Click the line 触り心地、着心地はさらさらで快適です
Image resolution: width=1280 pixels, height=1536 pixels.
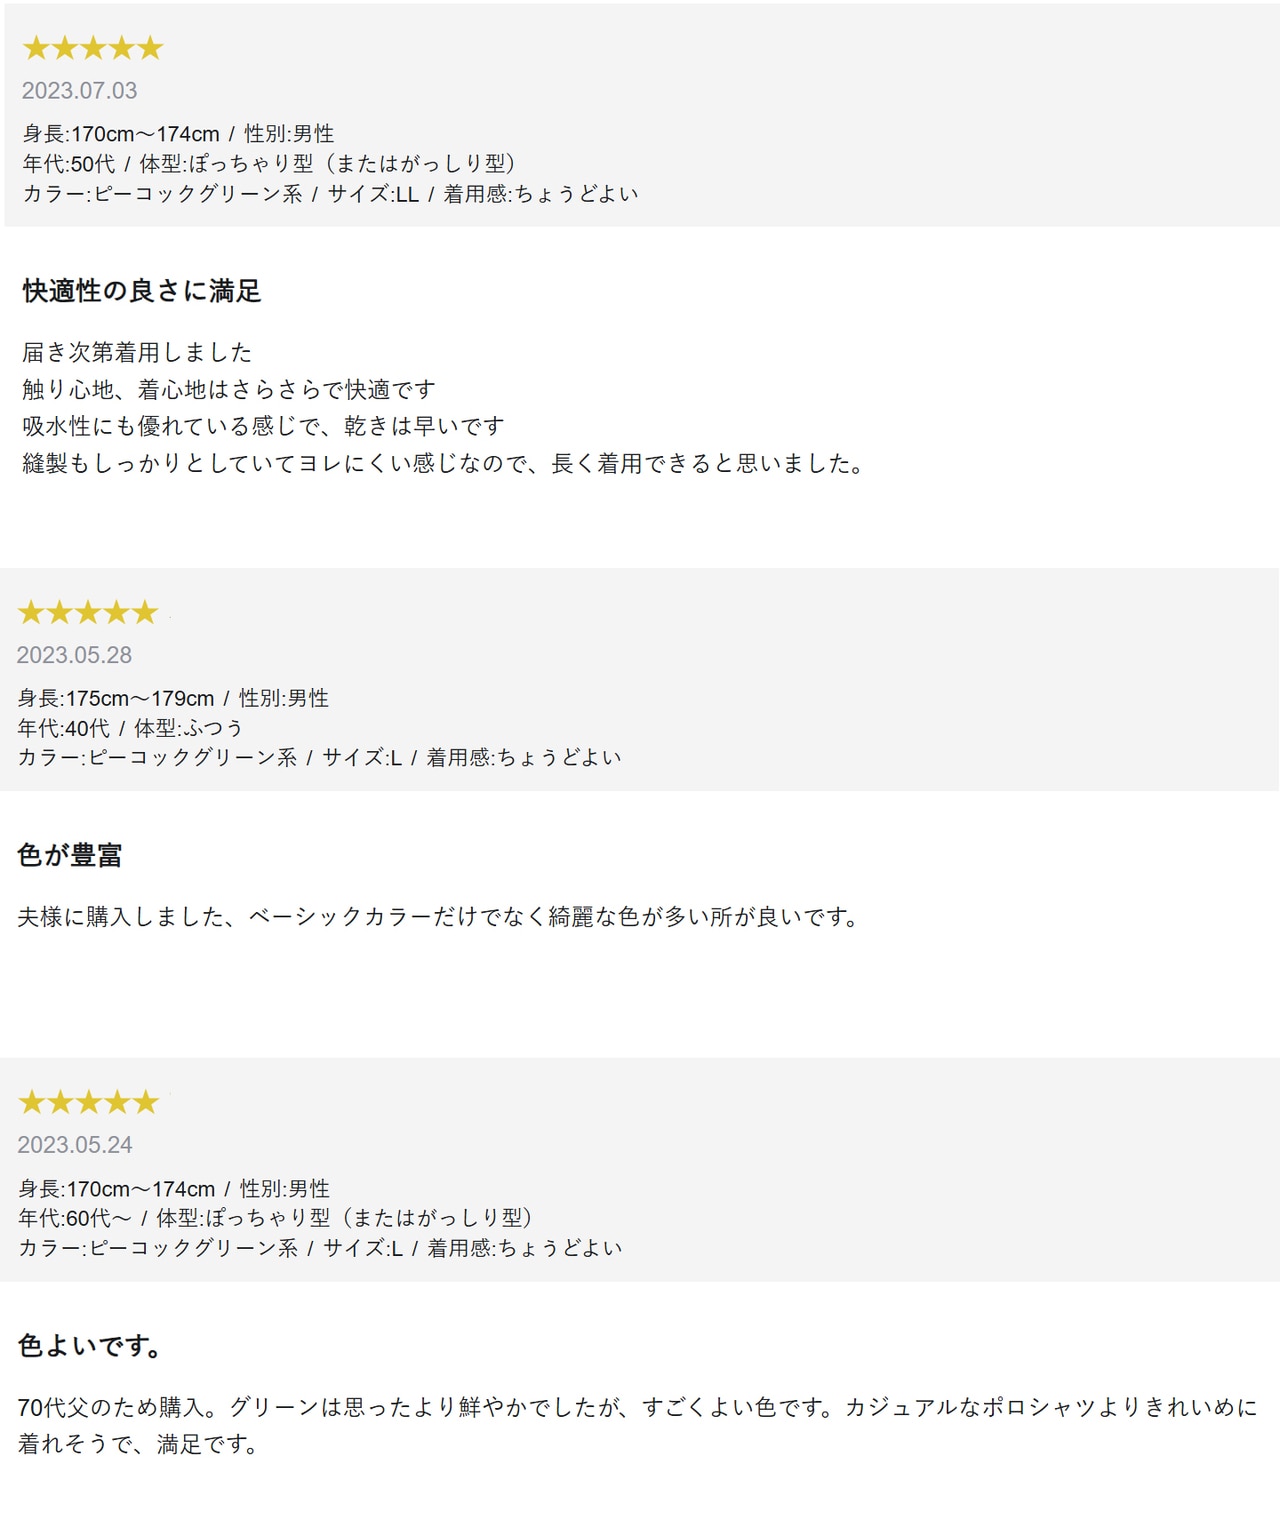[229, 390]
